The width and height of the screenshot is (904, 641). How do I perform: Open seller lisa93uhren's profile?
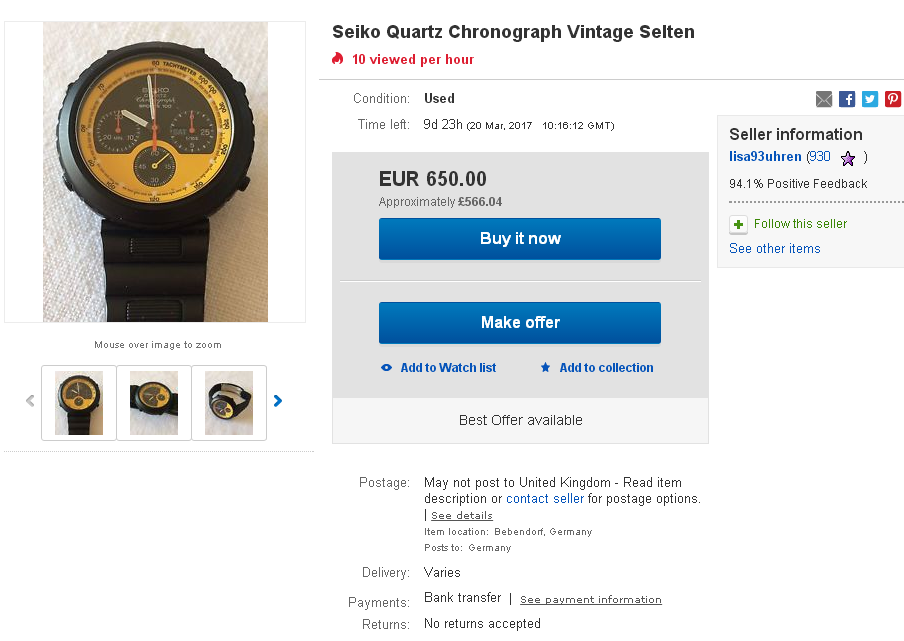765,157
